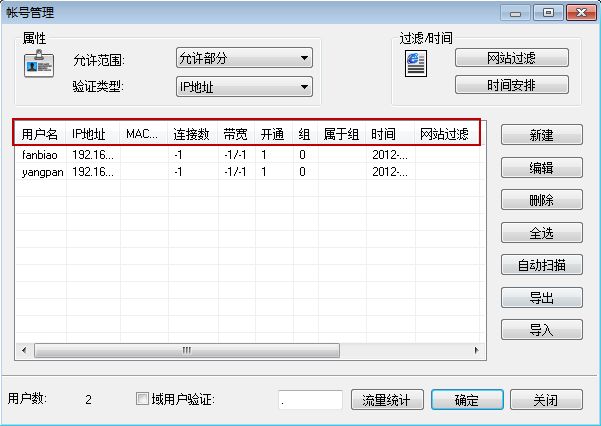Toggle the 域用户验证 checkbox
This screenshot has width=601, height=426.
(142, 399)
